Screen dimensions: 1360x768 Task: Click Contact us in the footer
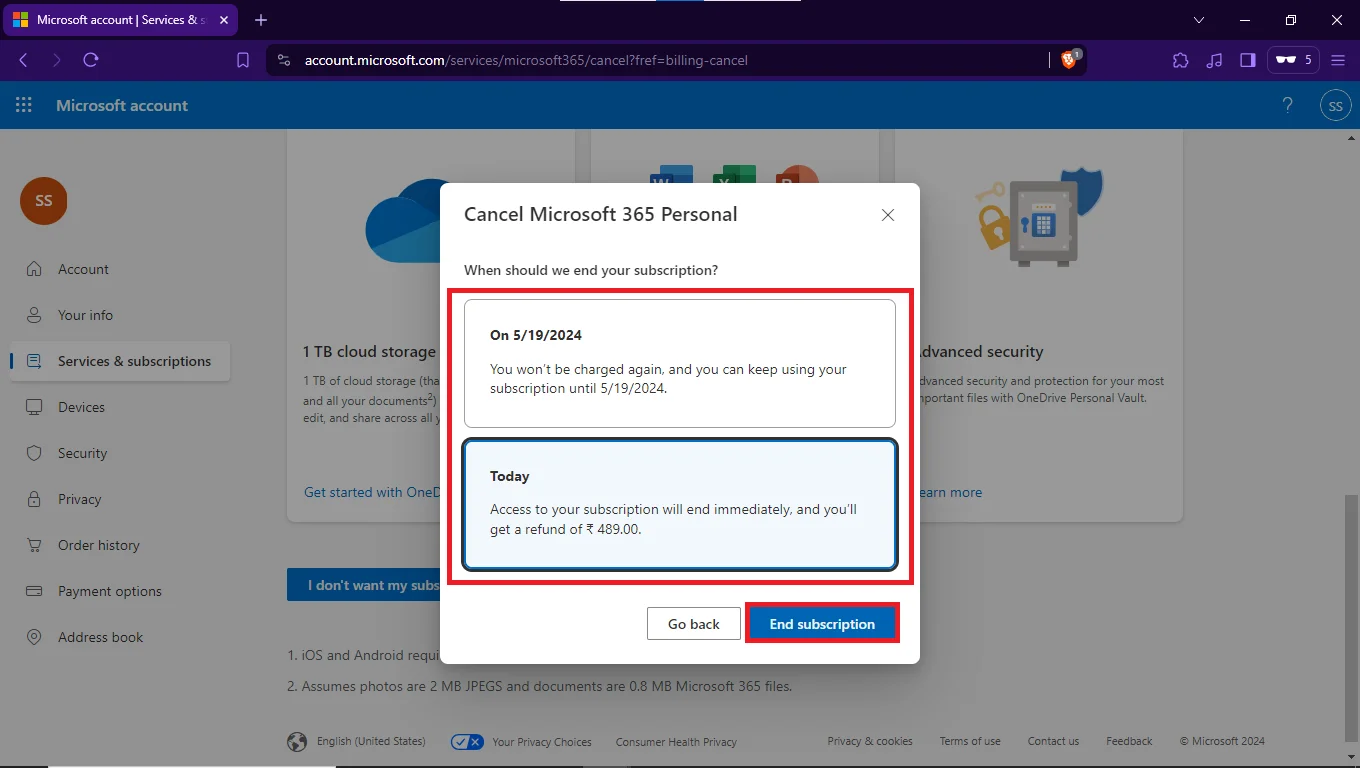click(1053, 741)
